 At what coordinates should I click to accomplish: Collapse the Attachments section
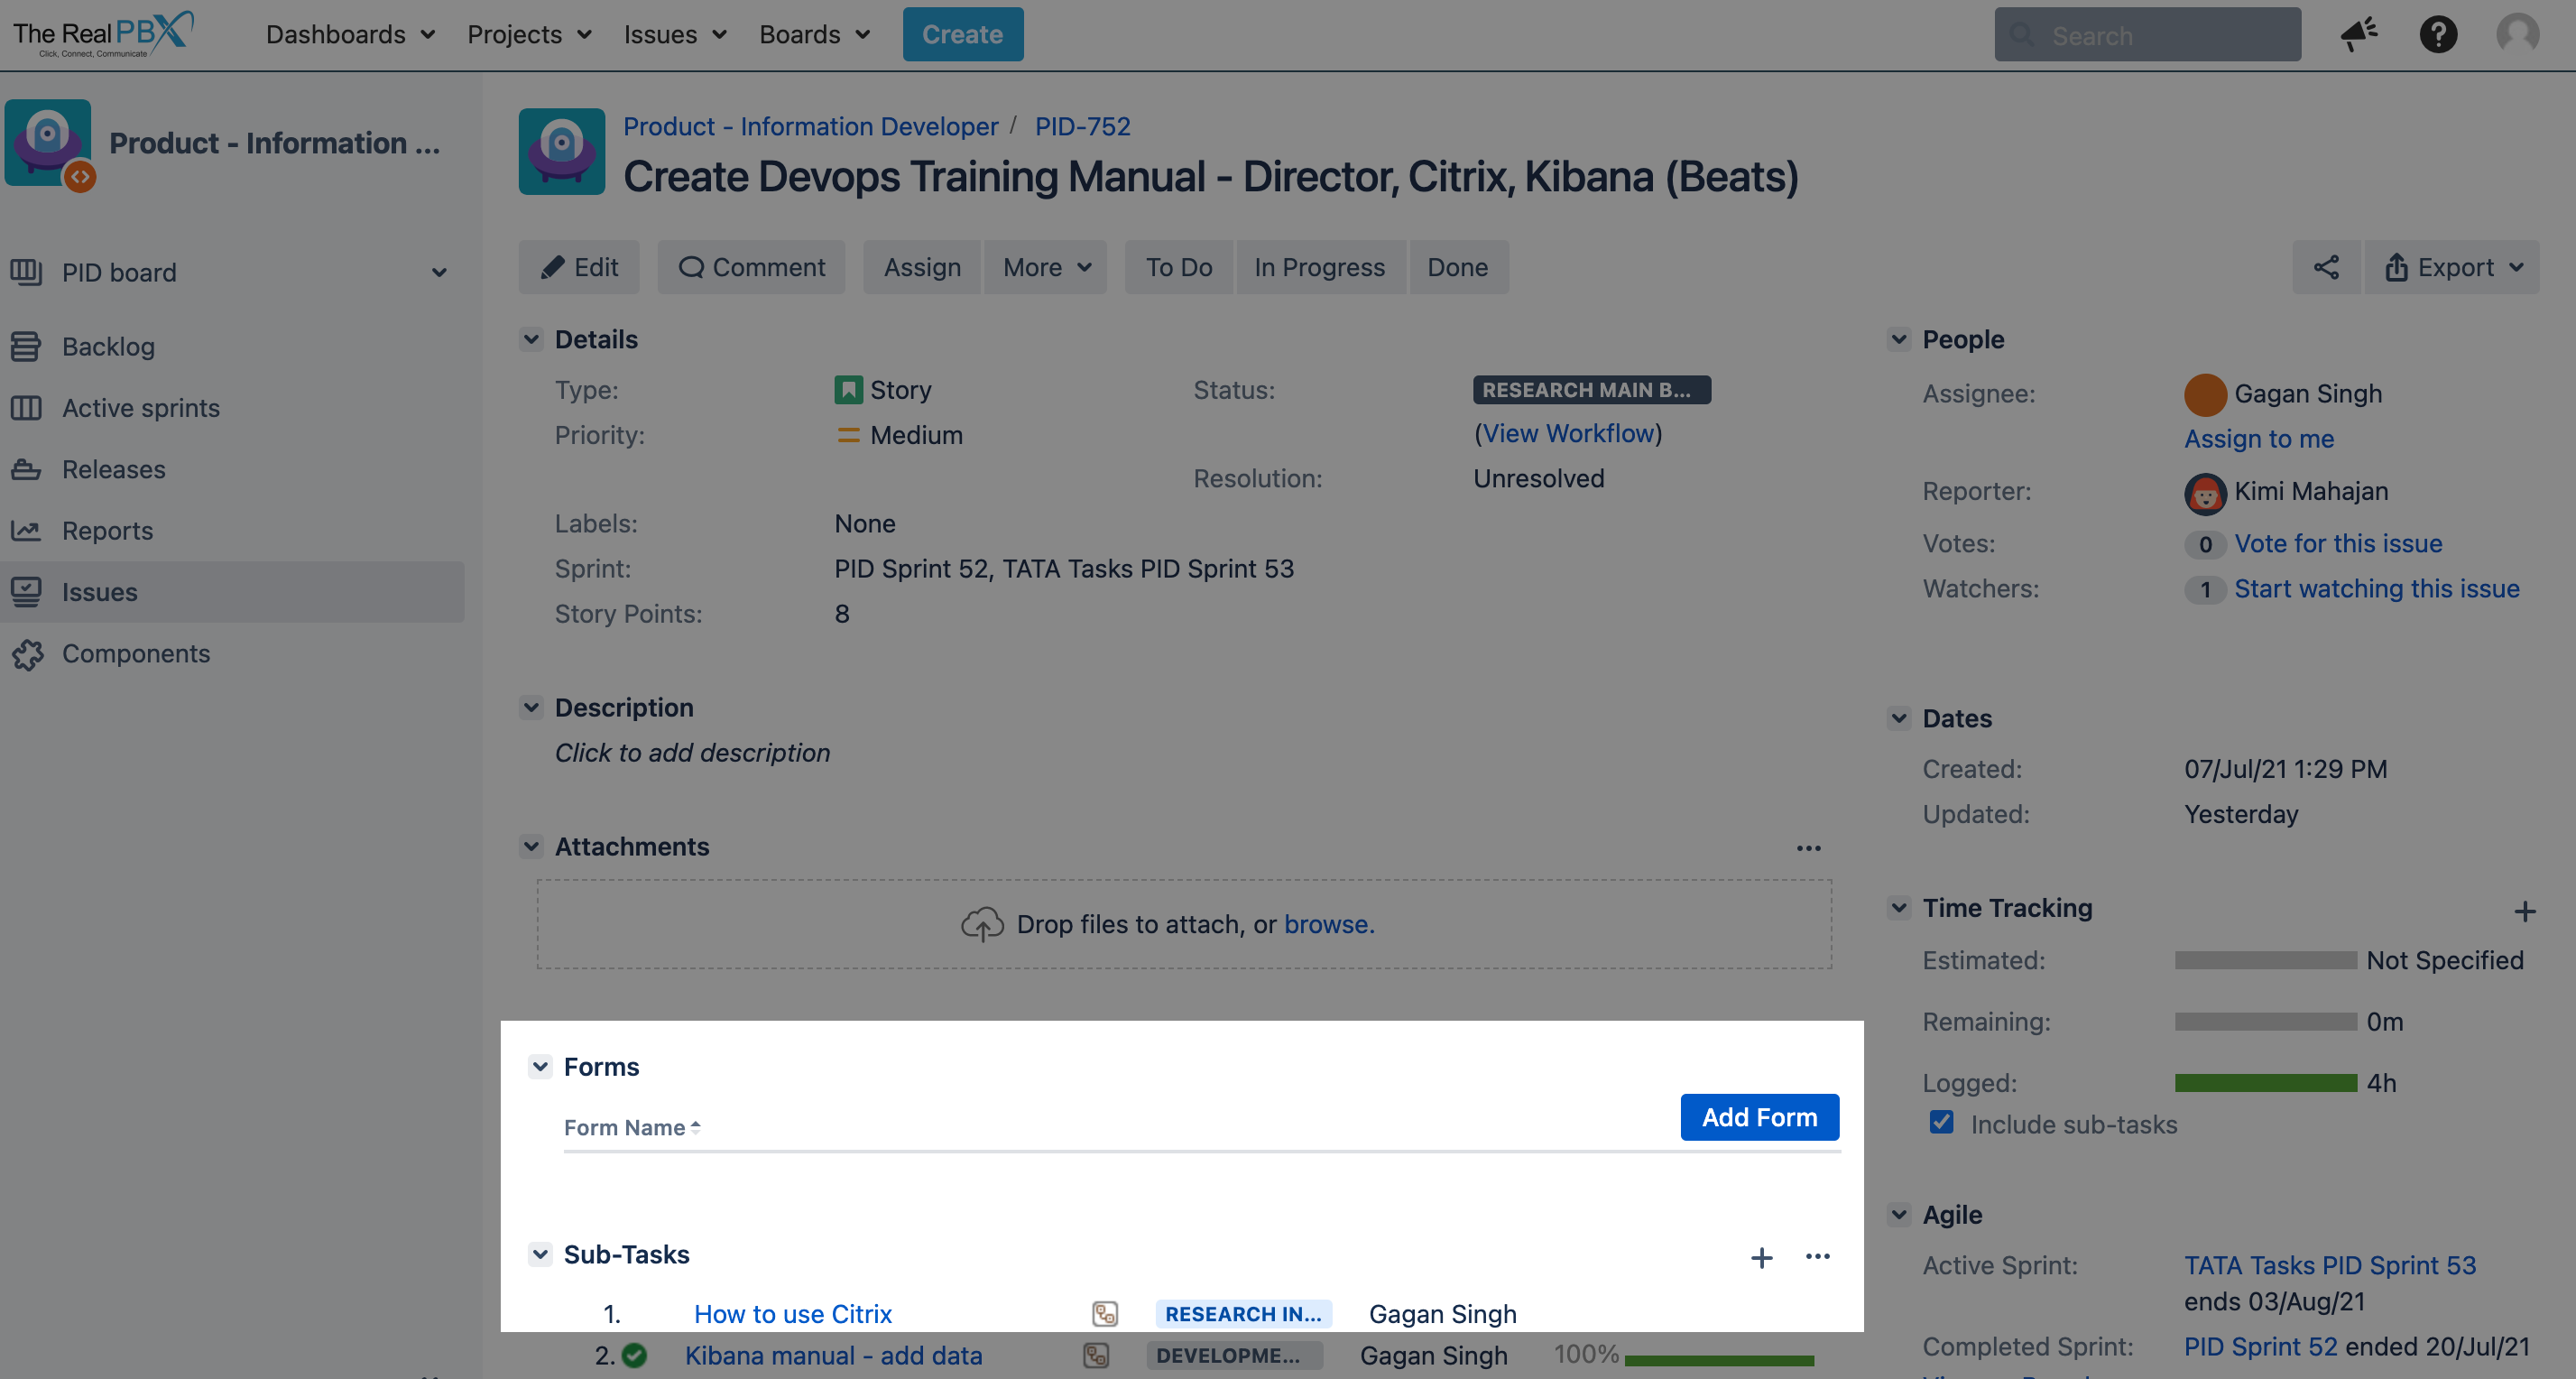click(x=531, y=846)
